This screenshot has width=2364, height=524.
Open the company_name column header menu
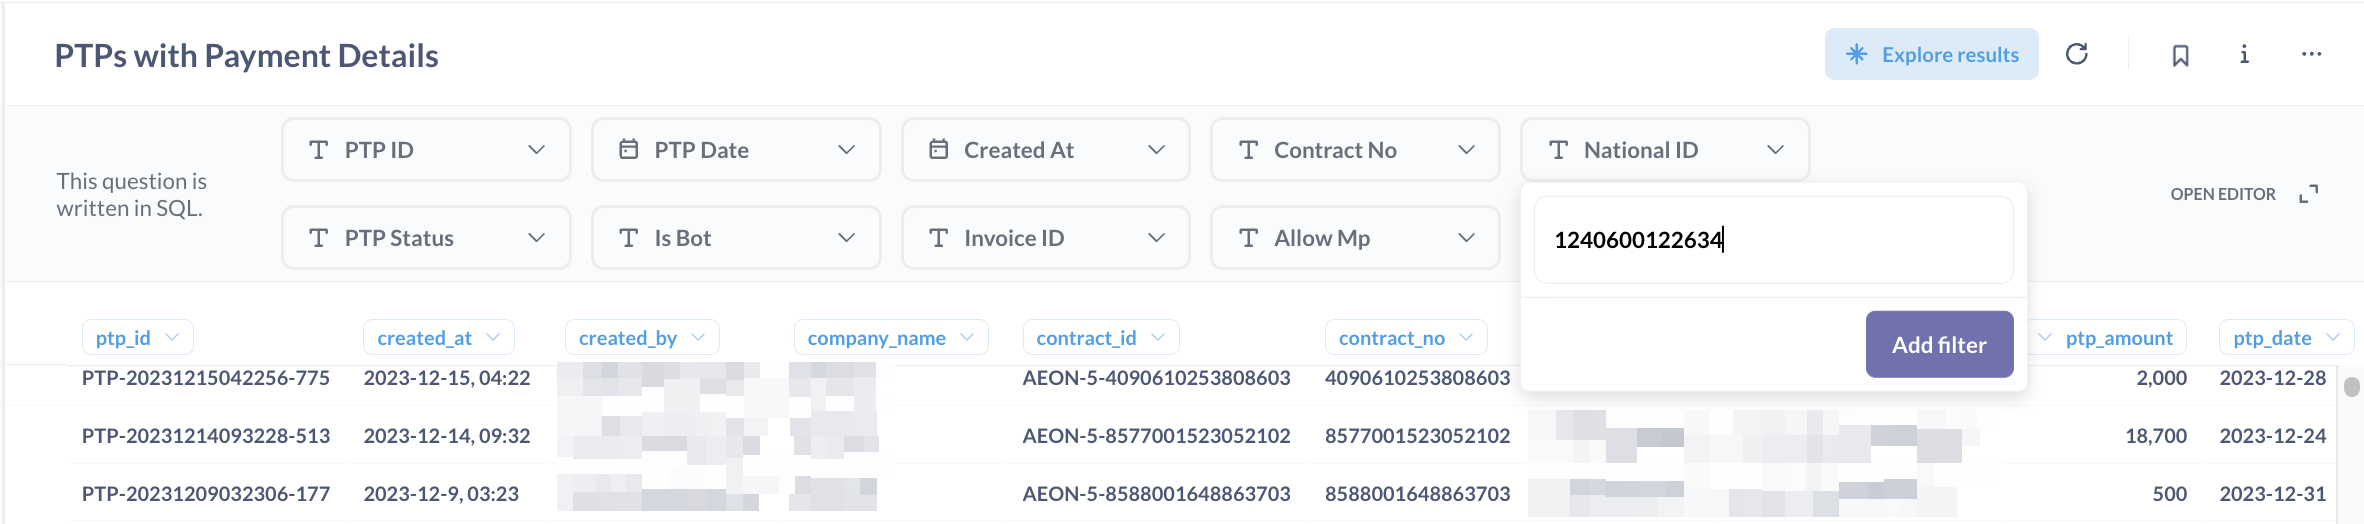click(967, 338)
